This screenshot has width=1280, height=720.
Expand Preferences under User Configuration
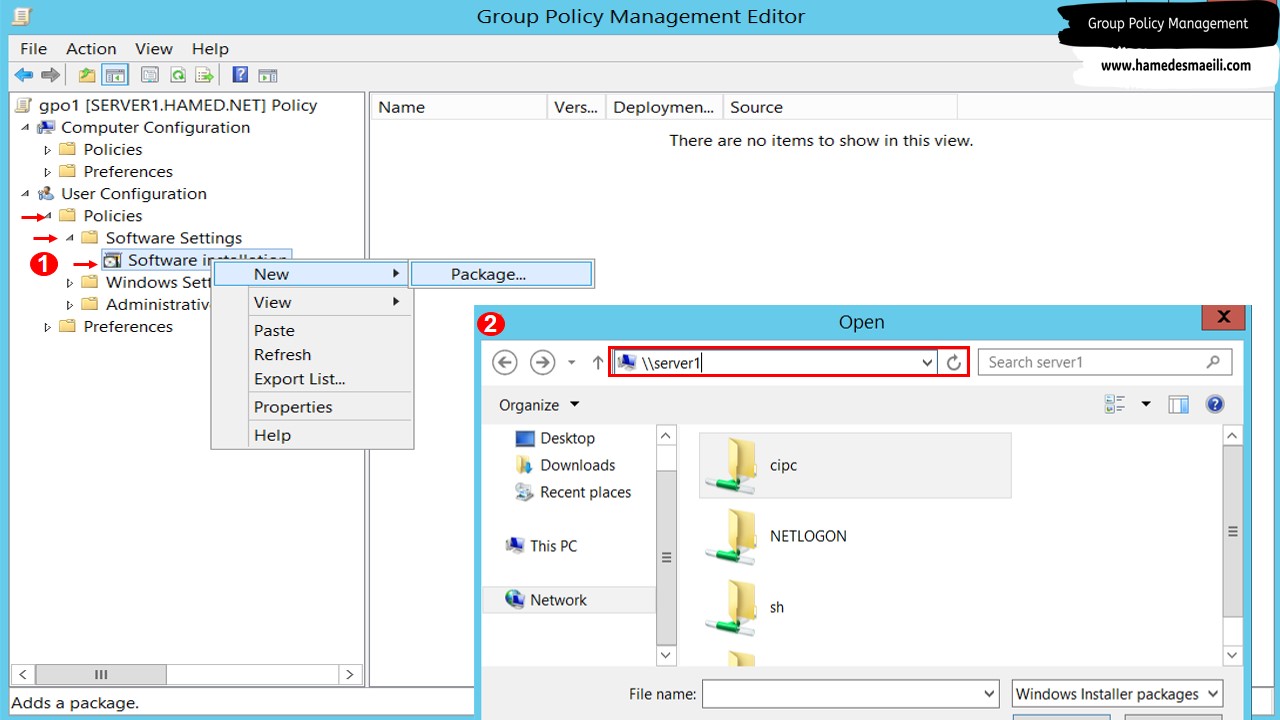[47, 327]
